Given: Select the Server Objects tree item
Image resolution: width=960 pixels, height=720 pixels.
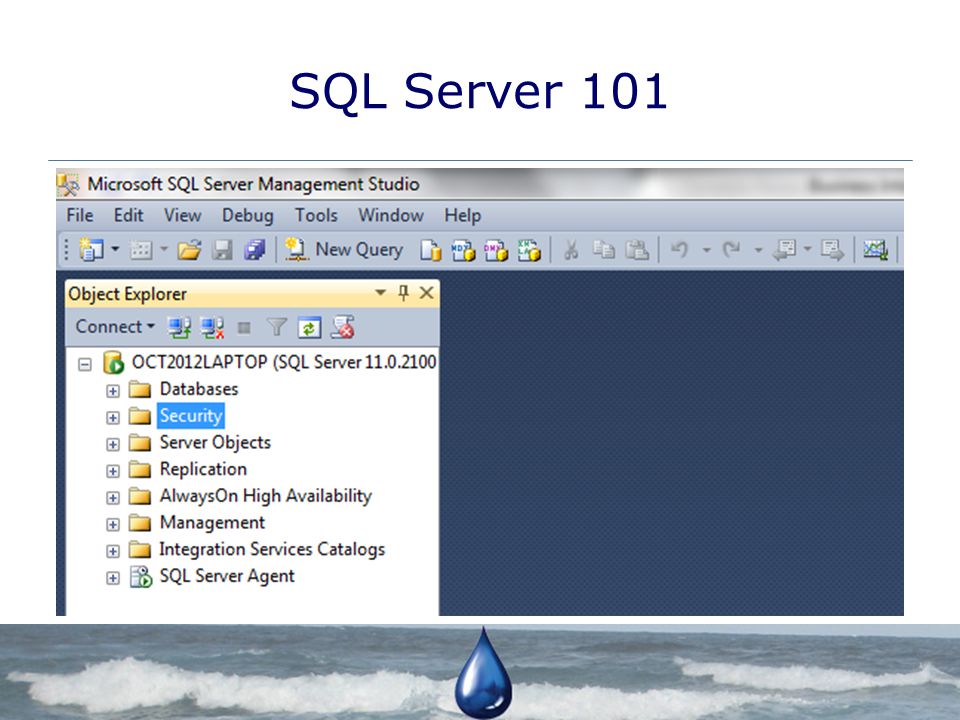Looking at the screenshot, I should 215,442.
